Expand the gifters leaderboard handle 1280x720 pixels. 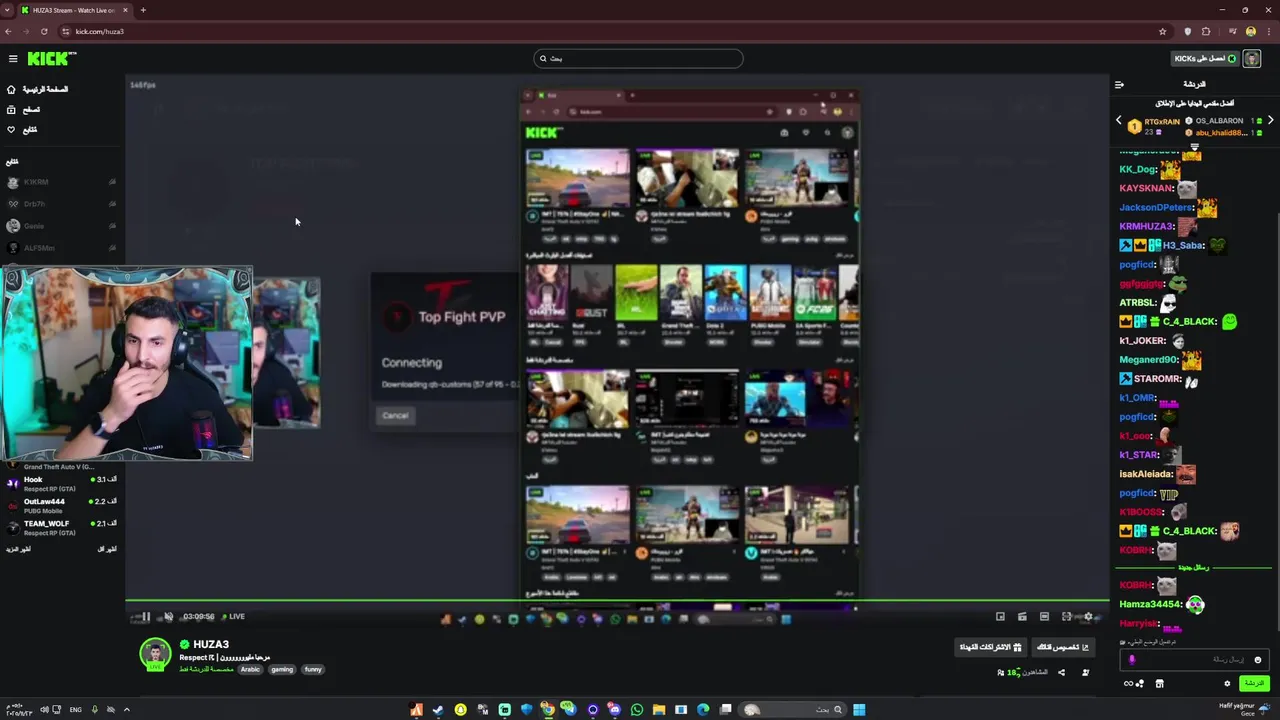(x=1194, y=145)
